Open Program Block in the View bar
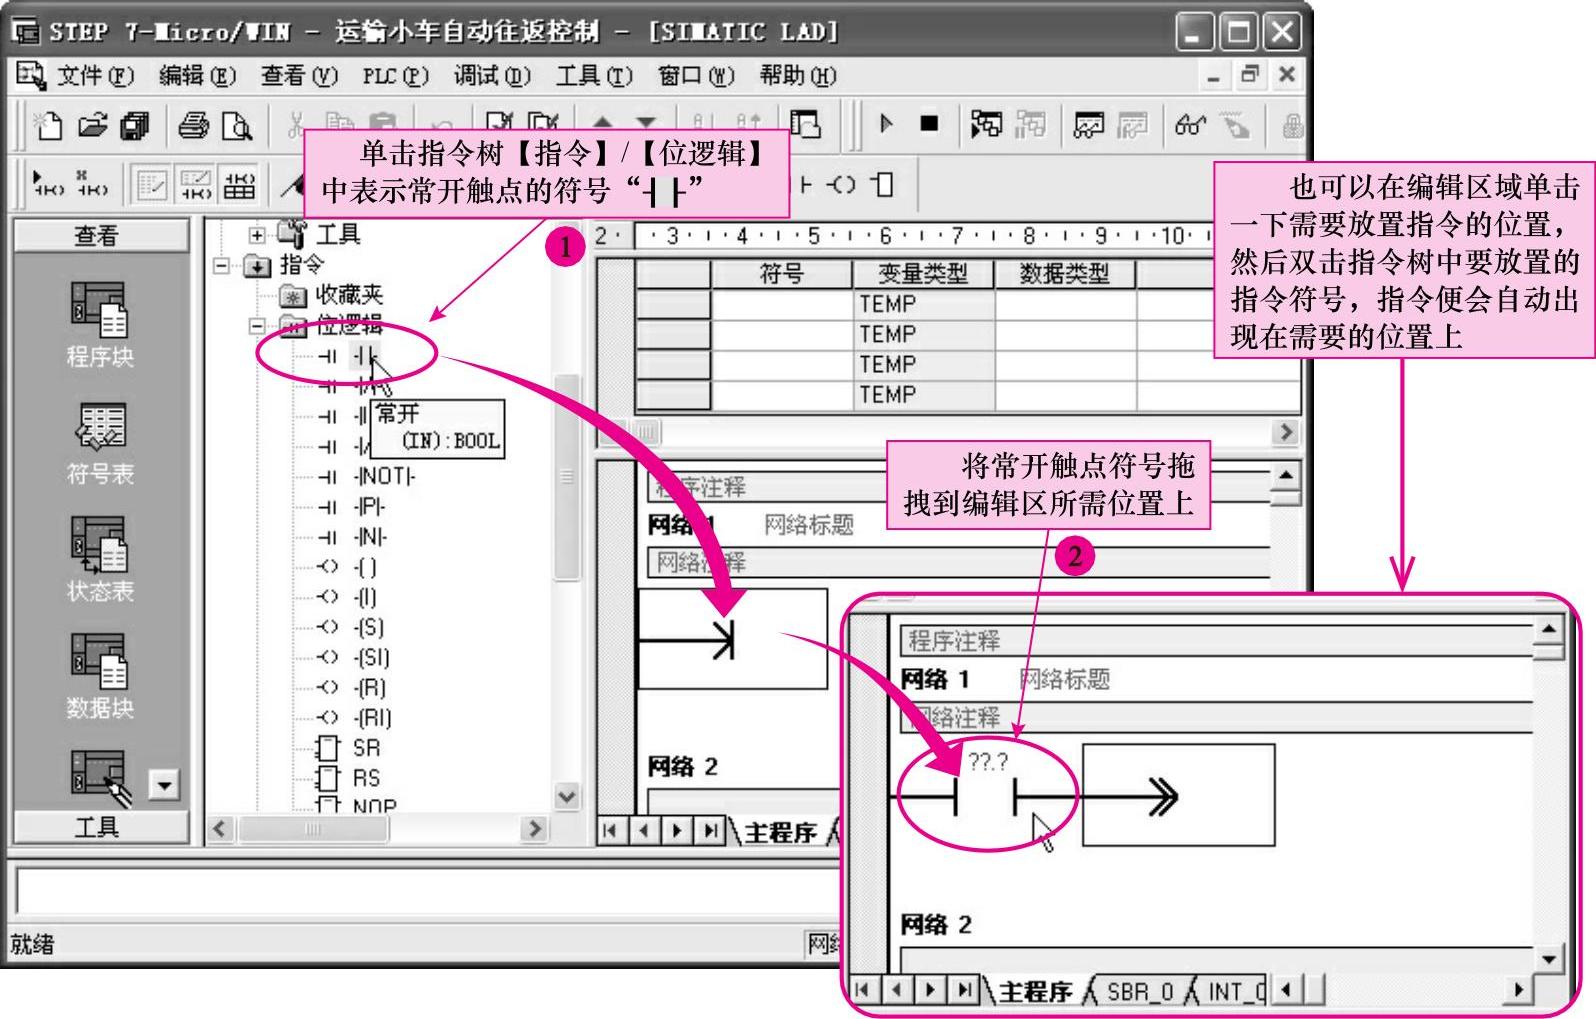This screenshot has width=1596, height=1019. (x=99, y=324)
